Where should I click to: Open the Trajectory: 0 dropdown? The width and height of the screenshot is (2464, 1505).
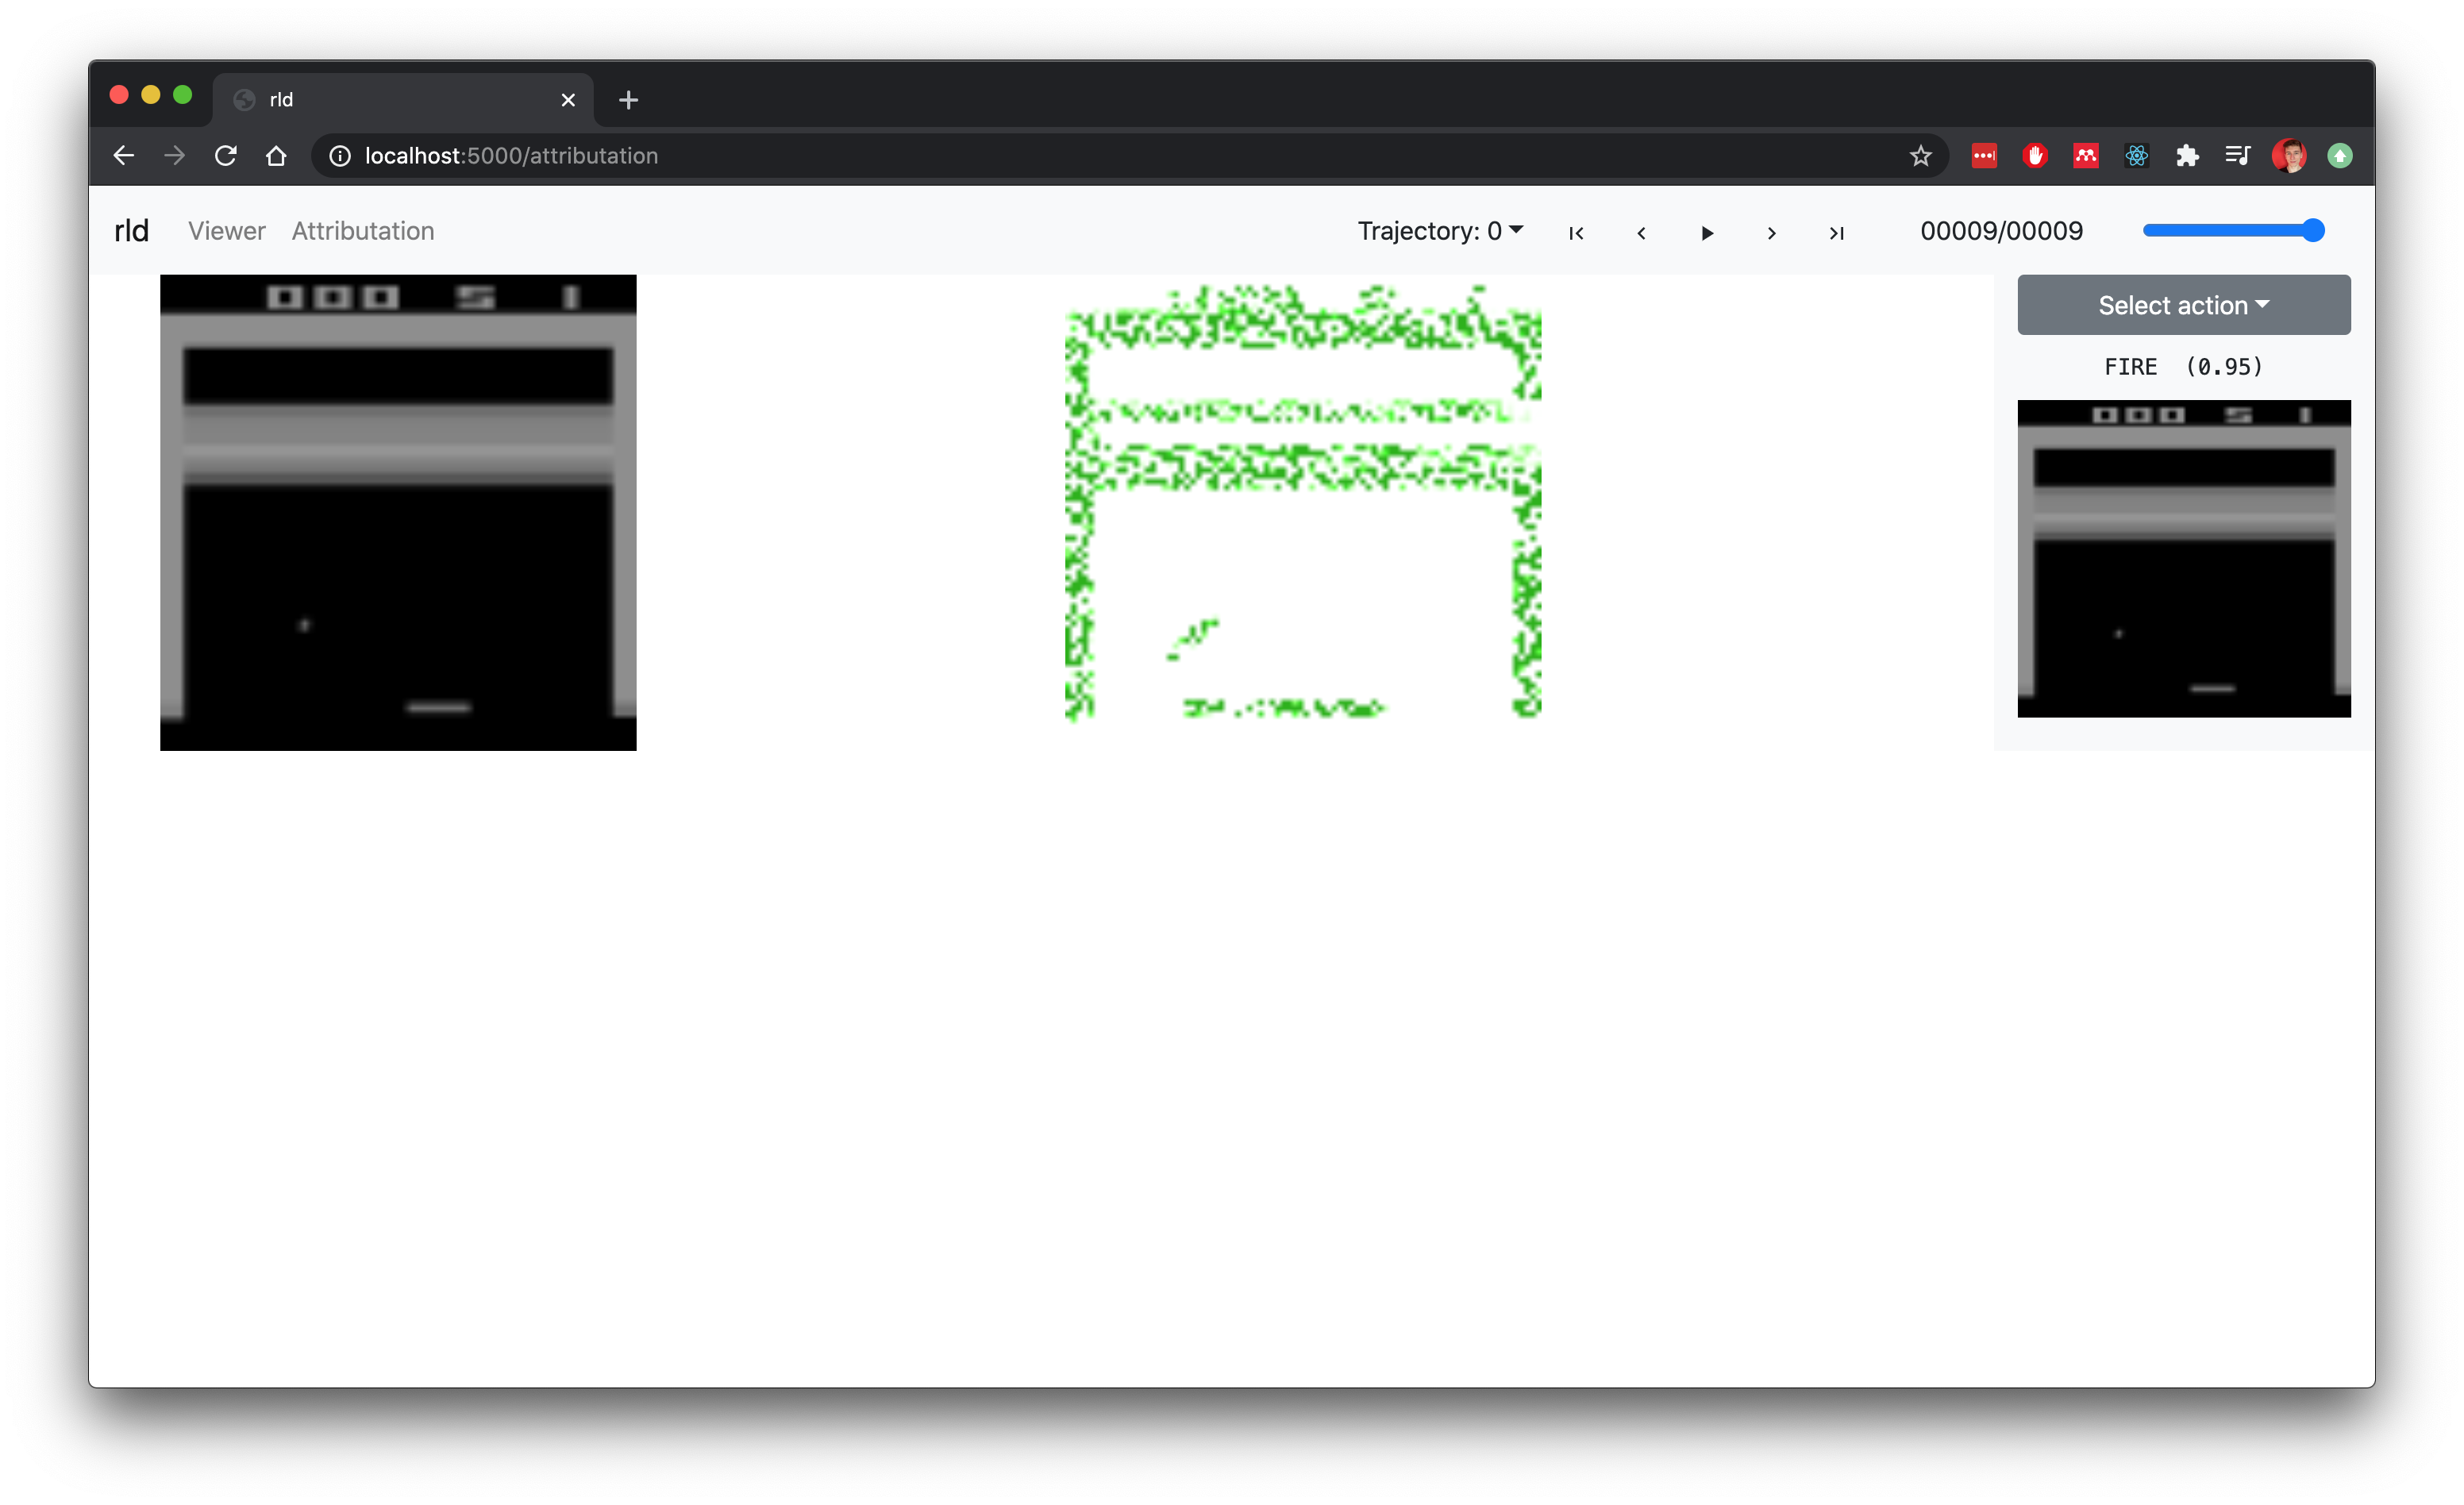click(1439, 231)
